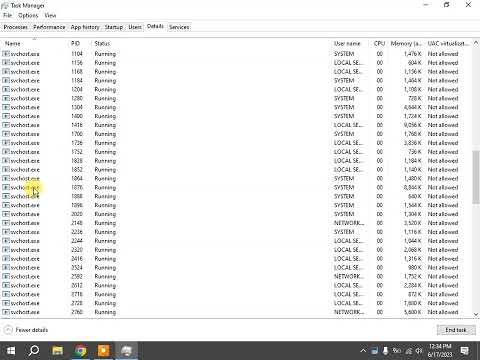Switch to the Users tab
The image size is (480, 360).
[x=135, y=27]
